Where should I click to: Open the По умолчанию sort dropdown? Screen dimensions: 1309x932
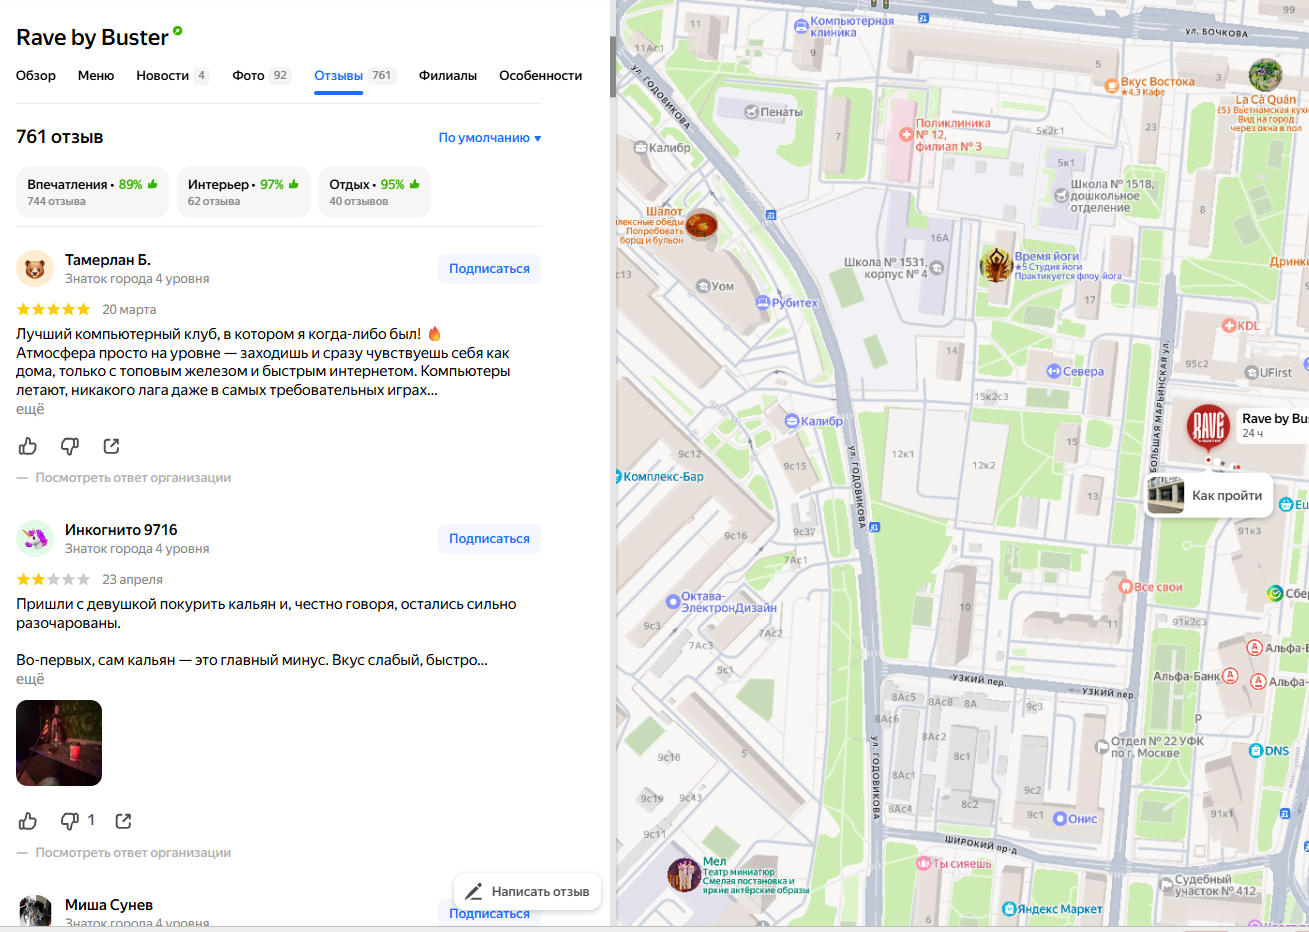point(490,138)
